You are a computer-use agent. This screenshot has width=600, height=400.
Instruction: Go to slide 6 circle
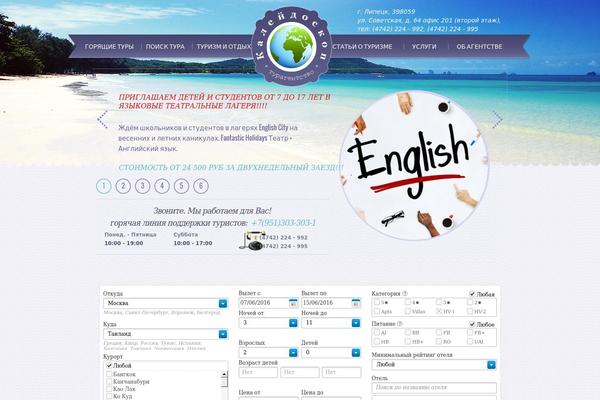(x=201, y=186)
